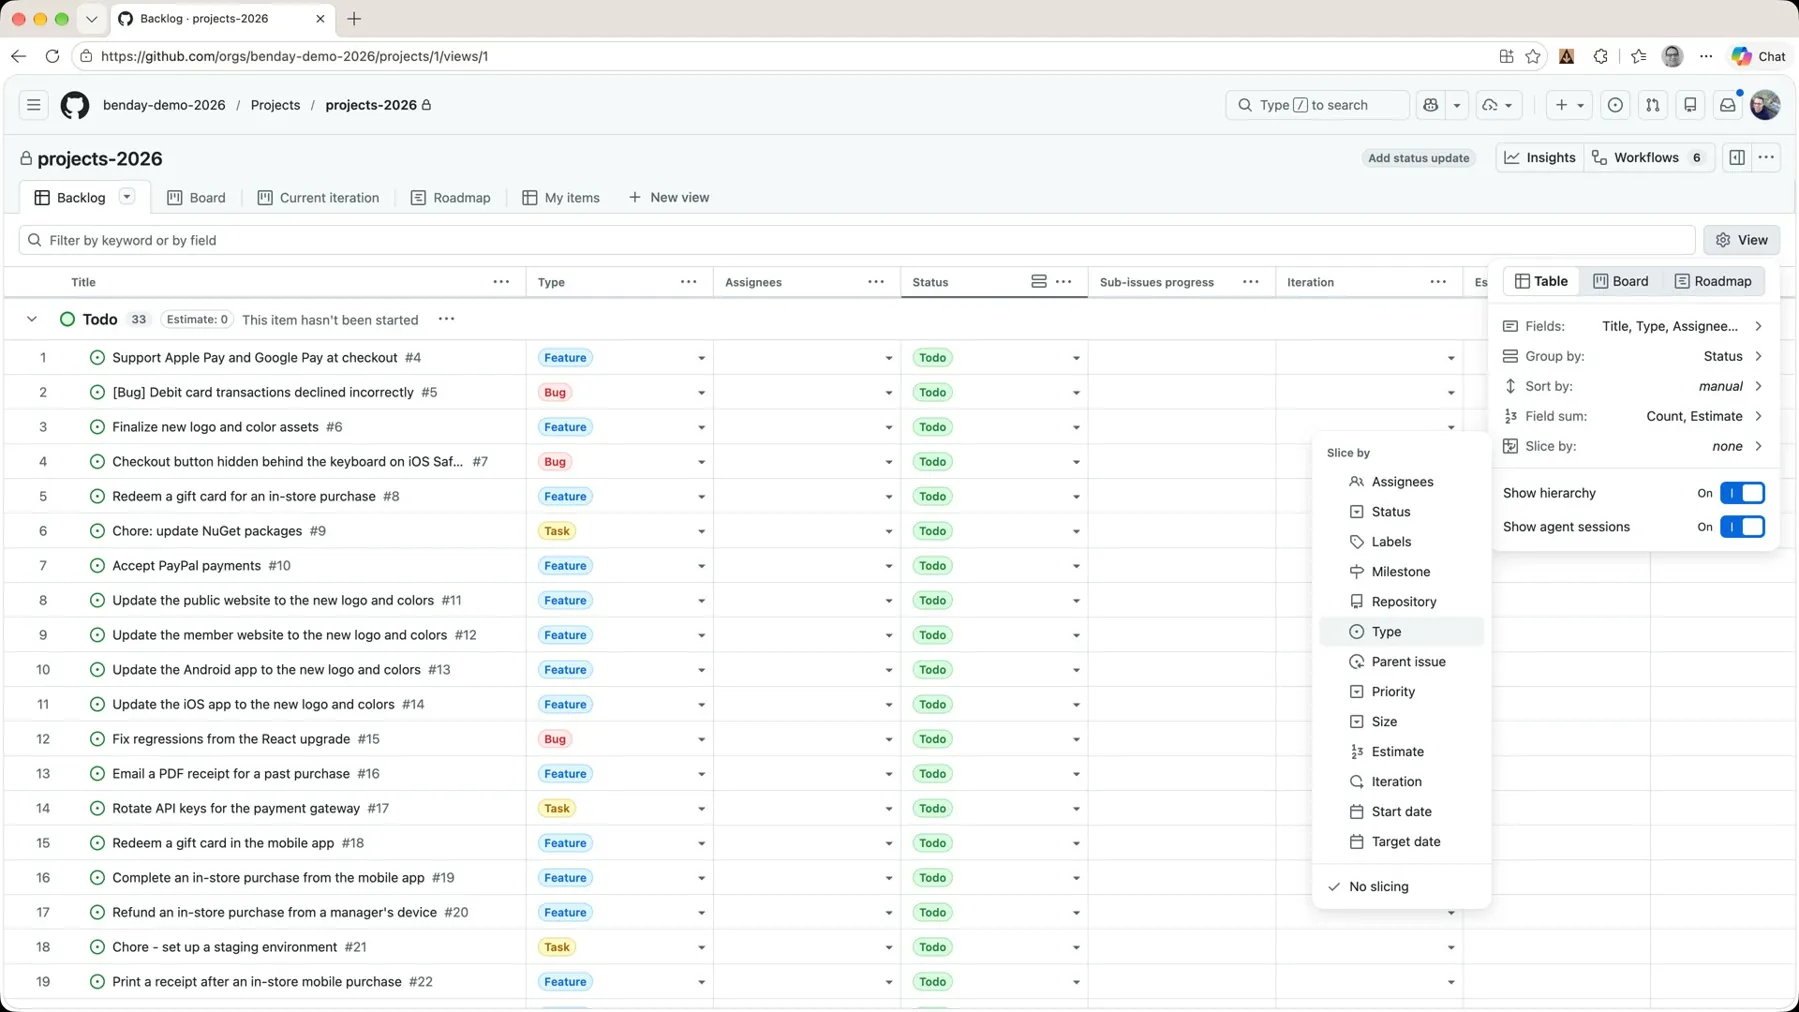Select Roadmap layout in View menu

(x=1713, y=281)
